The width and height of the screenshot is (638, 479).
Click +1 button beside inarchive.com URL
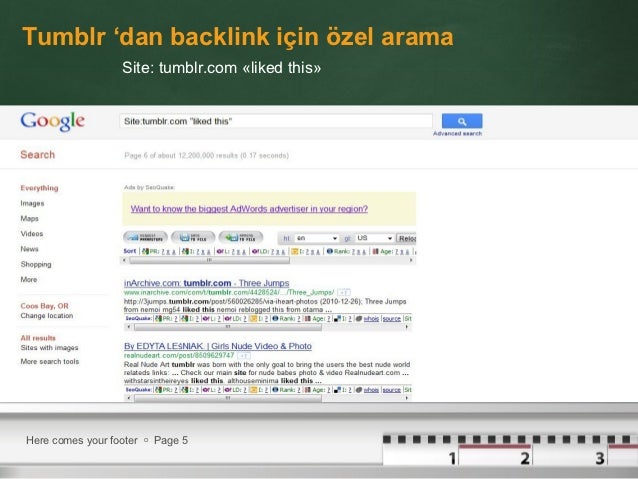click(x=344, y=293)
